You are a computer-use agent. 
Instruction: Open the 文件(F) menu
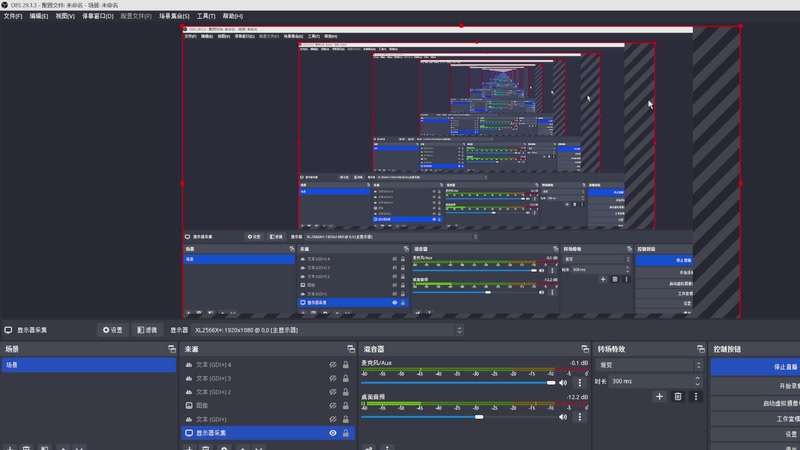pos(13,16)
